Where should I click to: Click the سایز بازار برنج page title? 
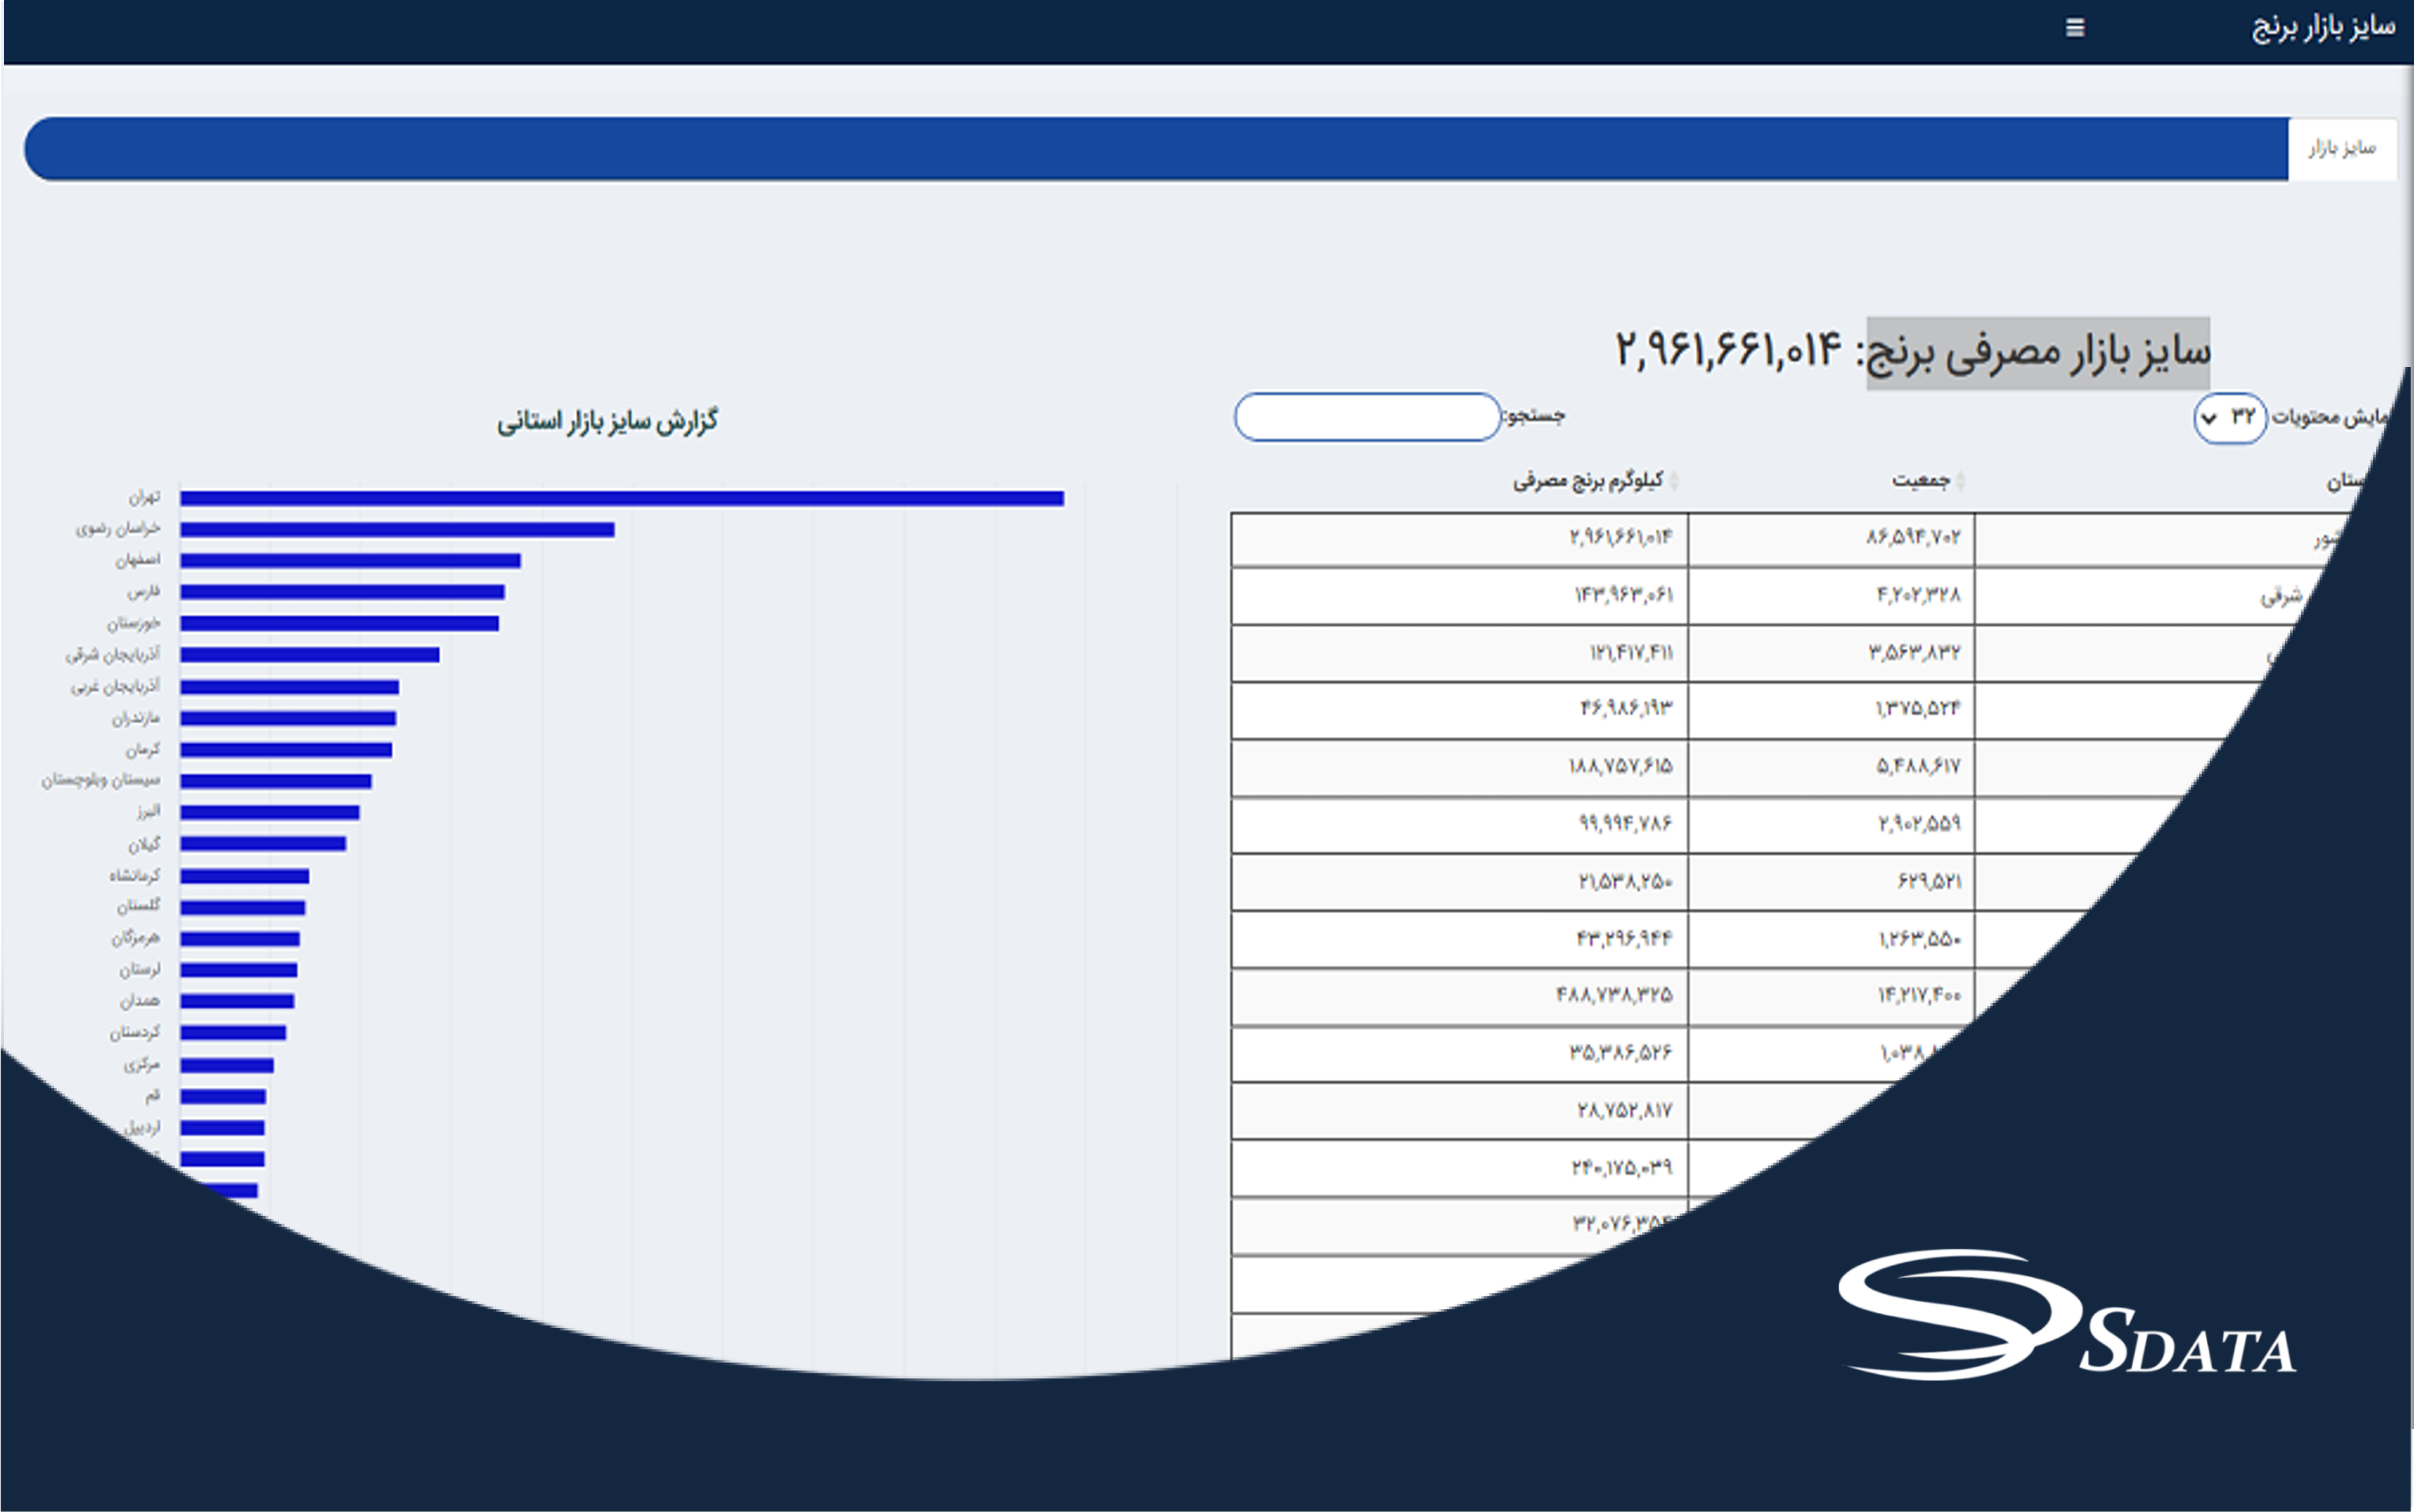pos(2322,28)
